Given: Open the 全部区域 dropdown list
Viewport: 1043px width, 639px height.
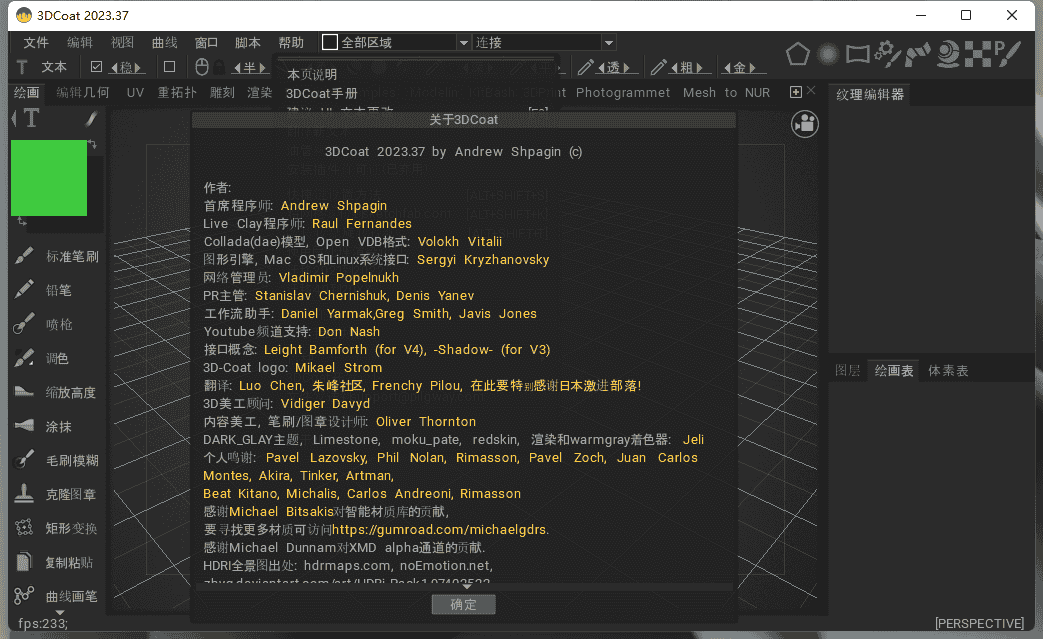Looking at the screenshot, I should coord(463,43).
